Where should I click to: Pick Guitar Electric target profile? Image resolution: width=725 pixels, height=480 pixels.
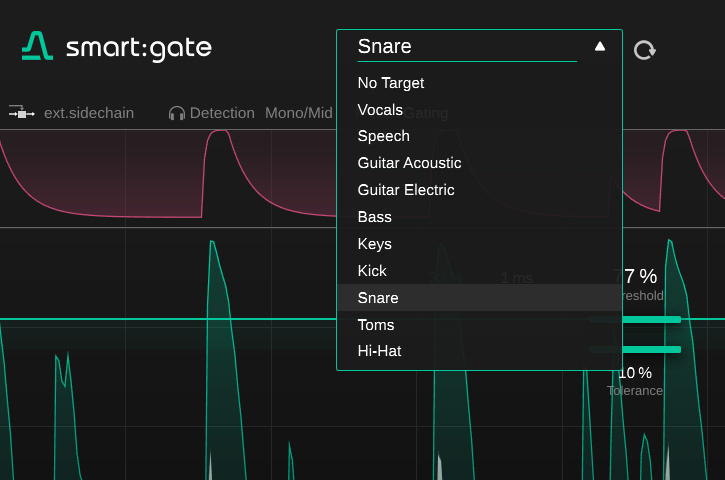tap(406, 190)
